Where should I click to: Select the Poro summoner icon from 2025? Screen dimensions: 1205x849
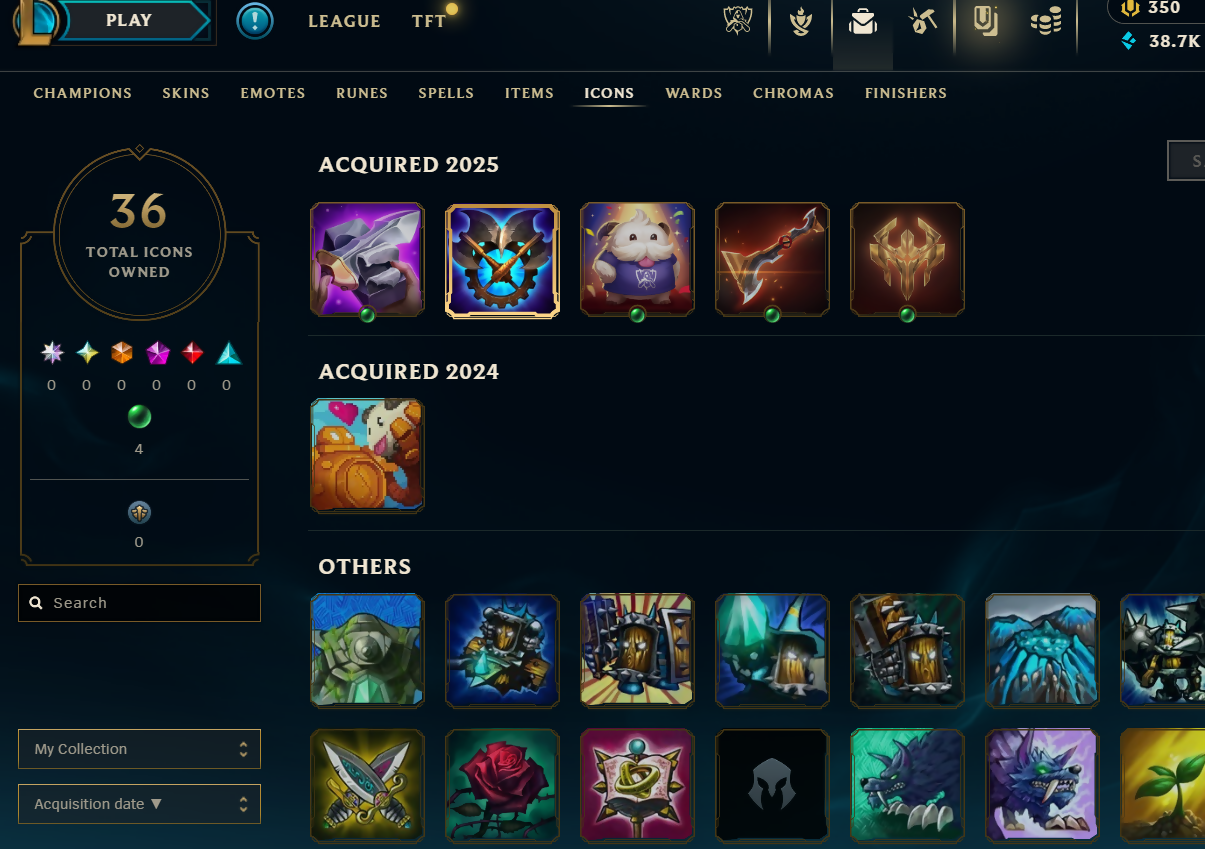pyautogui.click(x=637, y=260)
